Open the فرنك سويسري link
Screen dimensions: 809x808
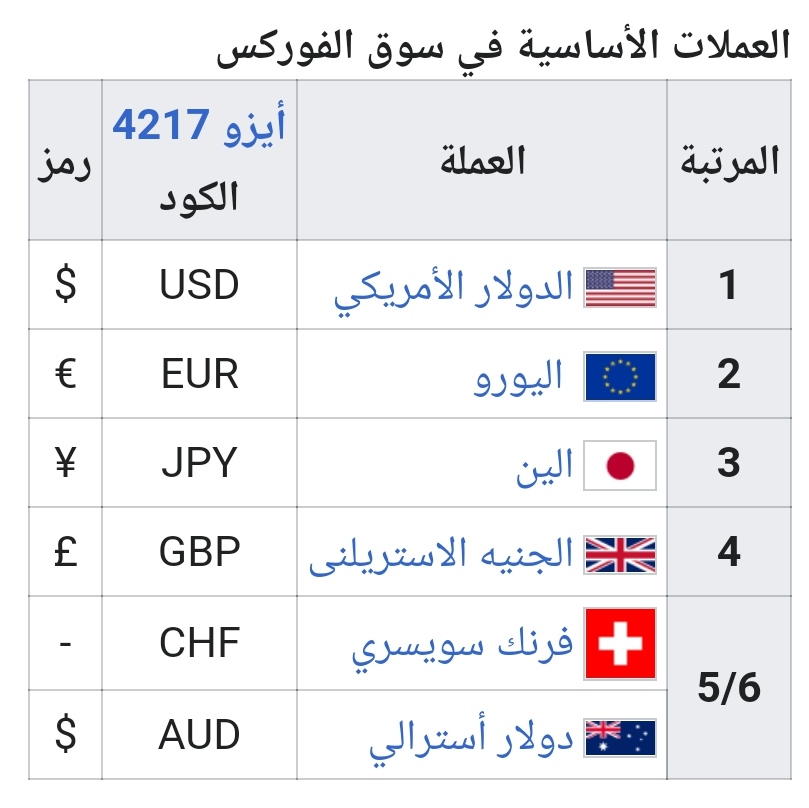[x=462, y=645]
